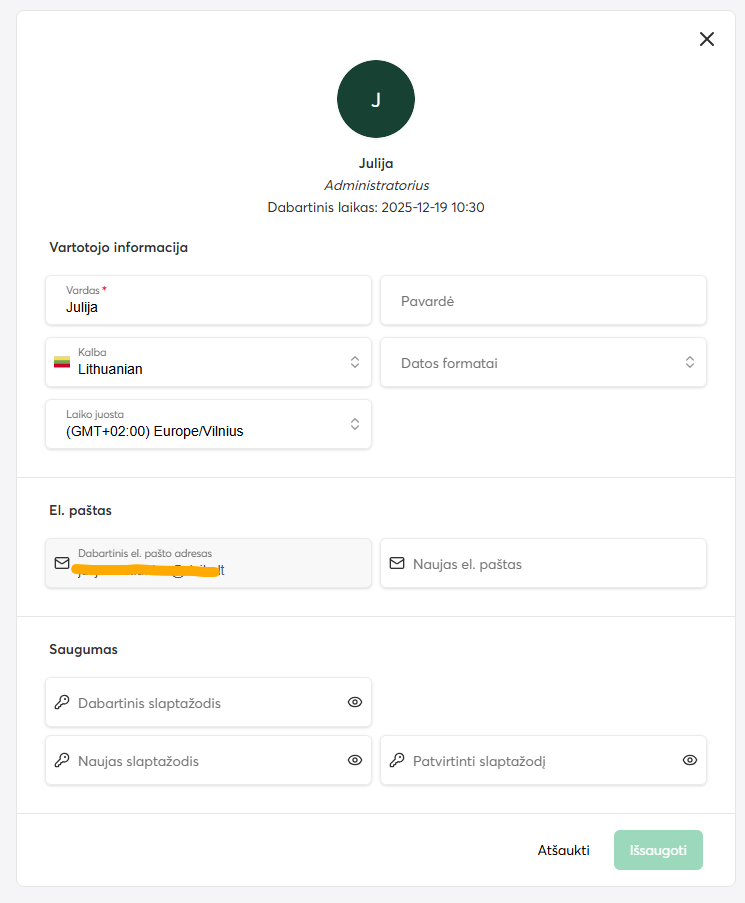Show the Dabartinis slaptažodis password text
The image size is (745, 903).
(x=355, y=702)
